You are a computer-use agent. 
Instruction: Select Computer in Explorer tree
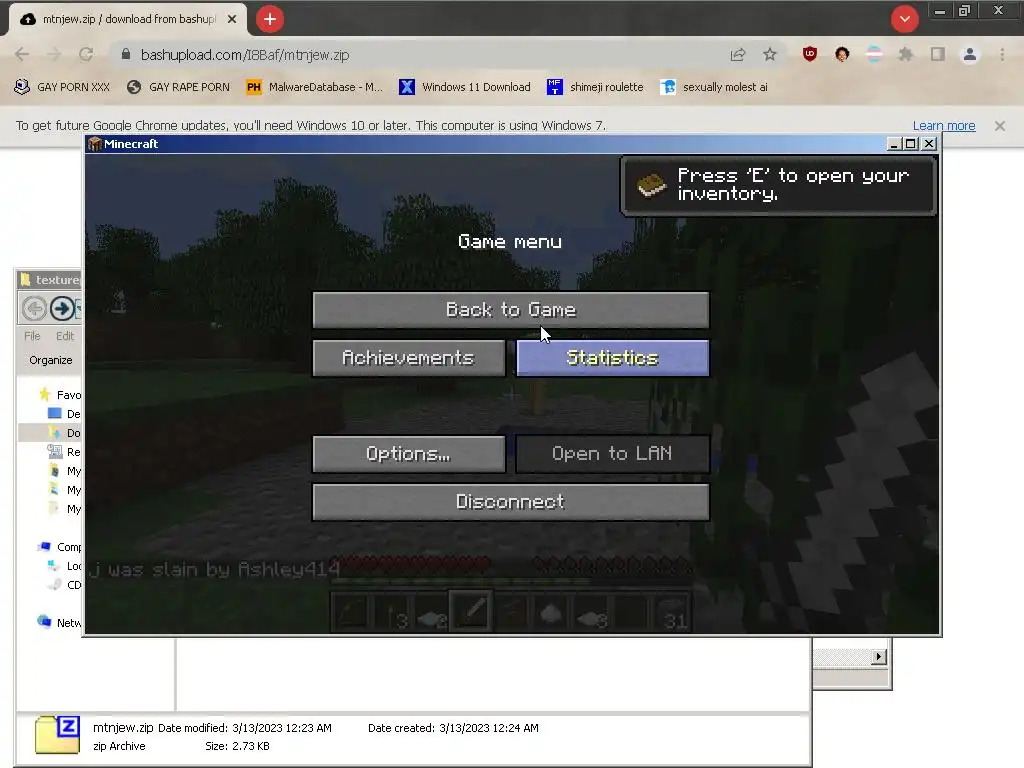(x=60, y=547)
